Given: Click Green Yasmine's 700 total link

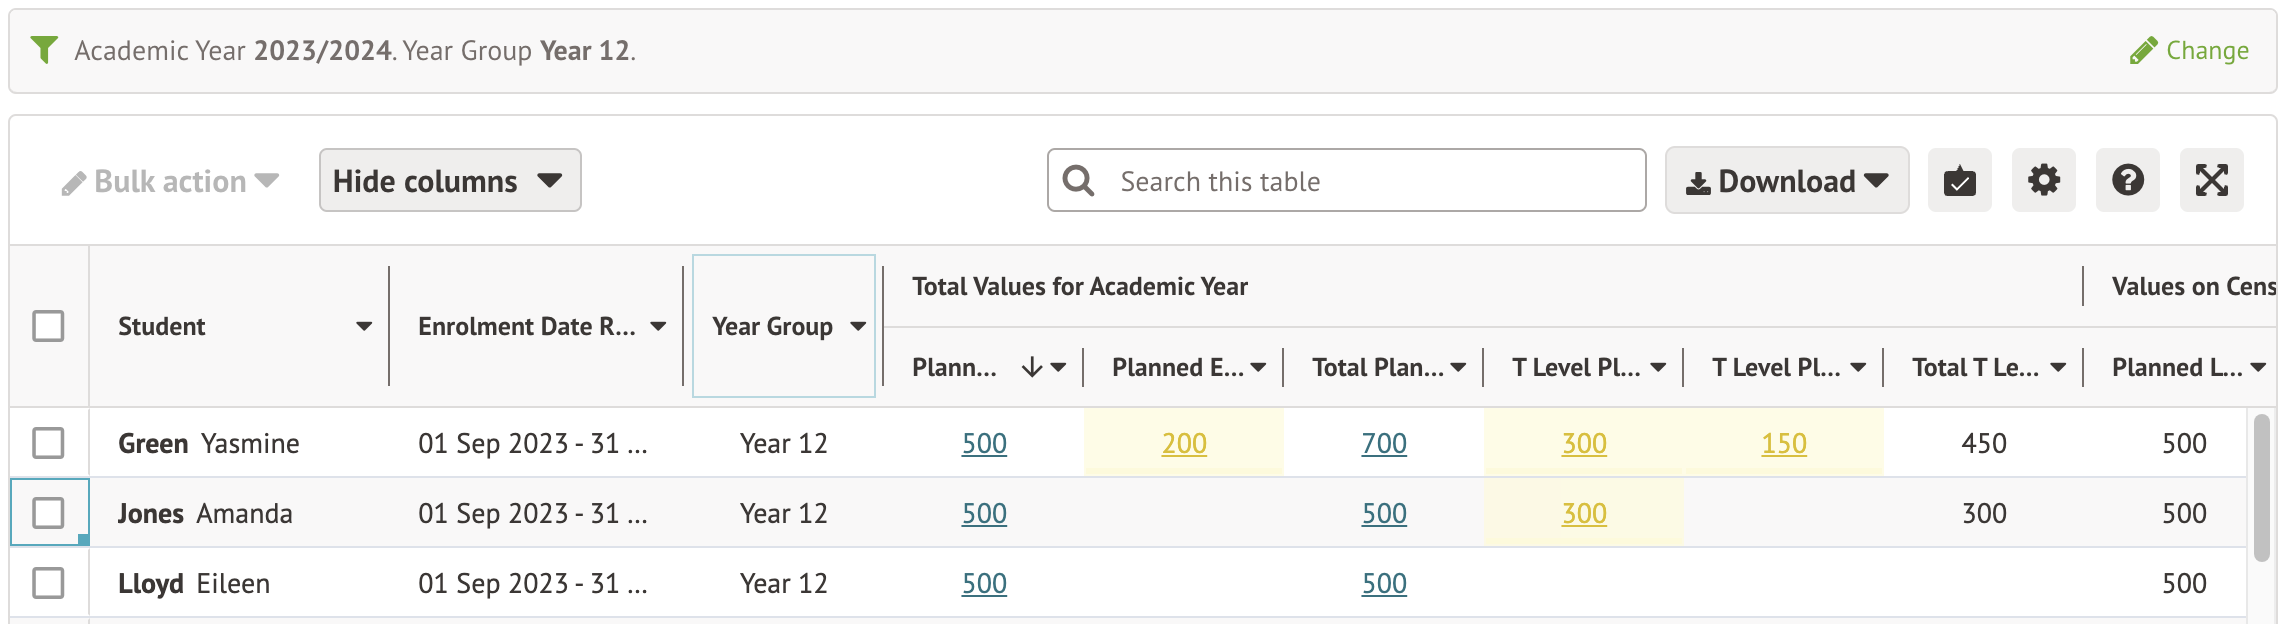Looking at the screenshot, I should (x=1383, y=443).
